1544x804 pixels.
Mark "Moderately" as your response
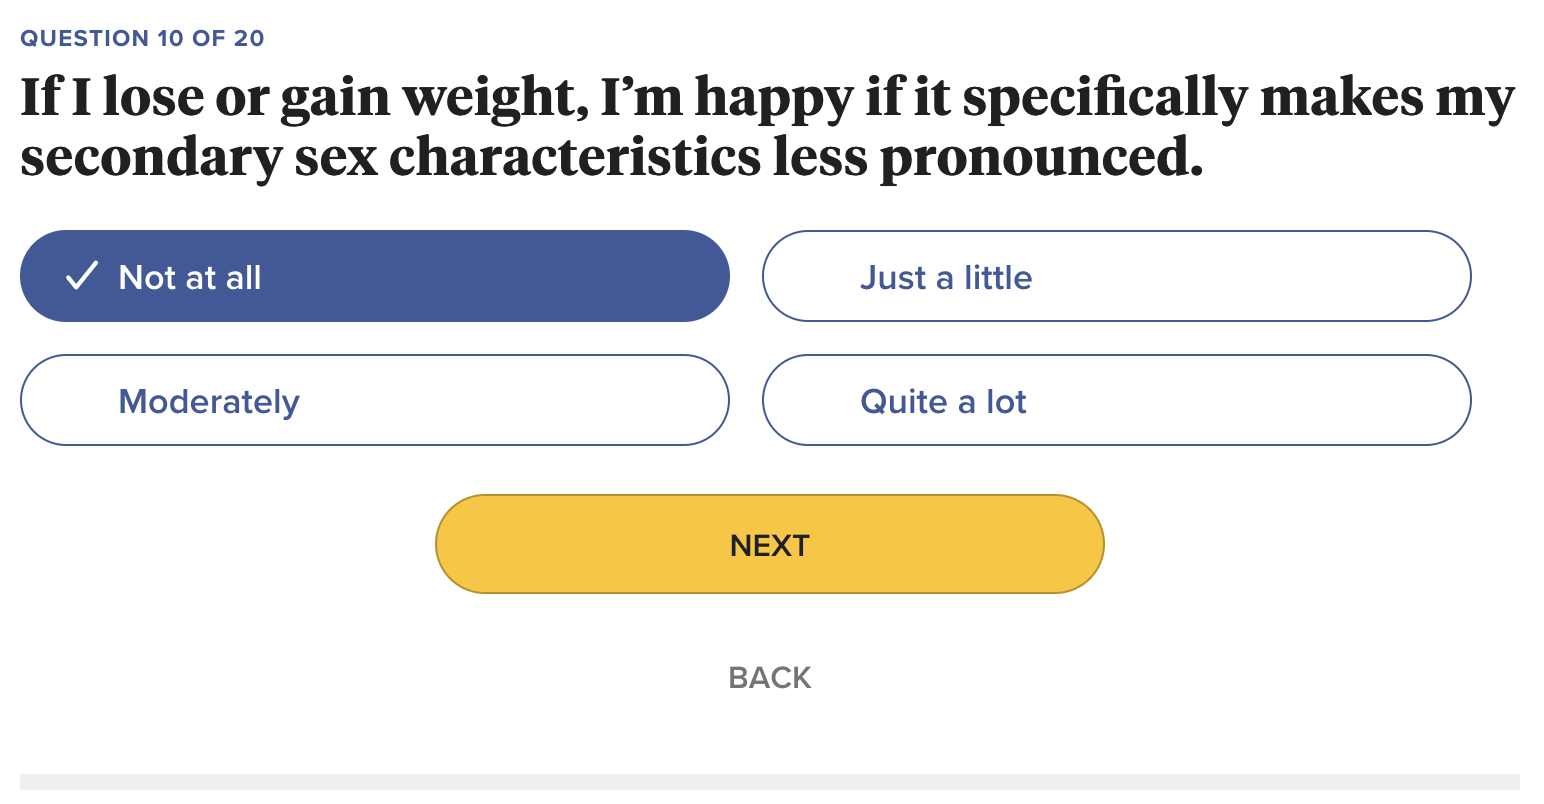pos(374,400)
